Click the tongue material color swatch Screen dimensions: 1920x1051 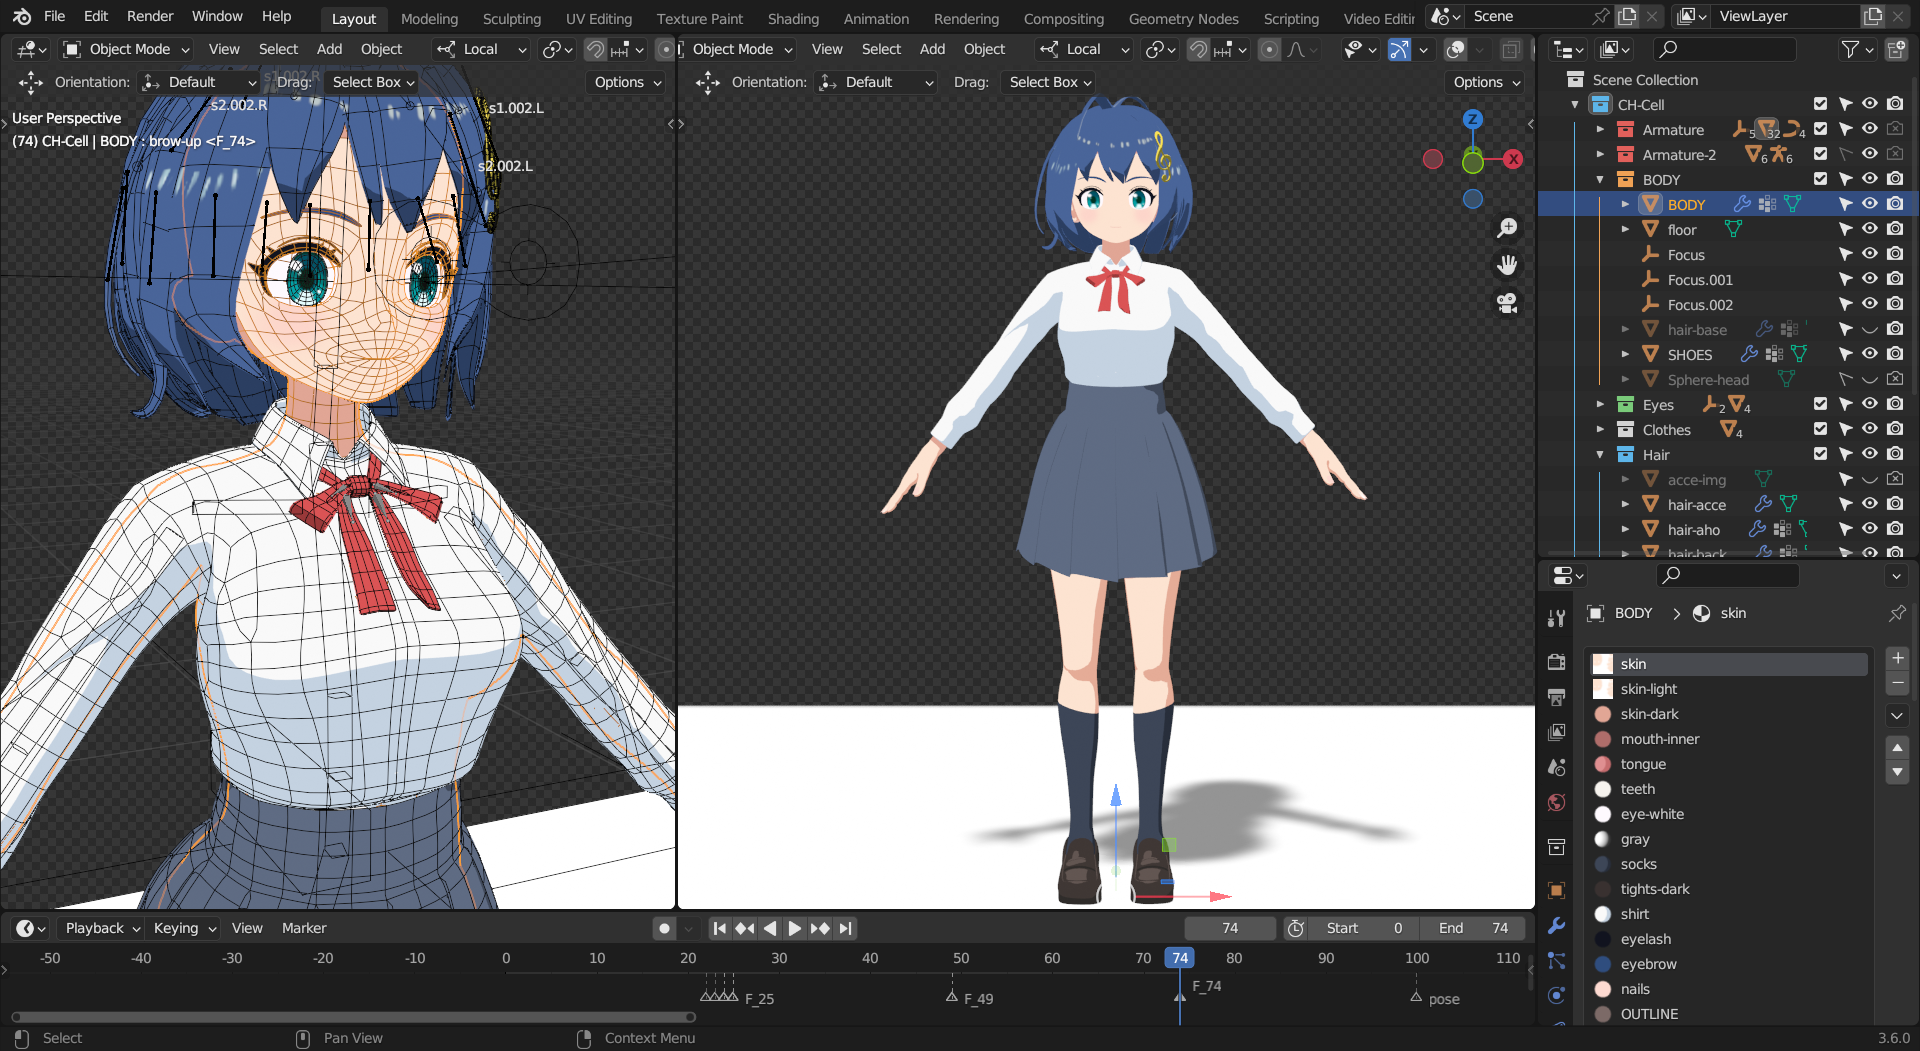tap(1603, 764)
